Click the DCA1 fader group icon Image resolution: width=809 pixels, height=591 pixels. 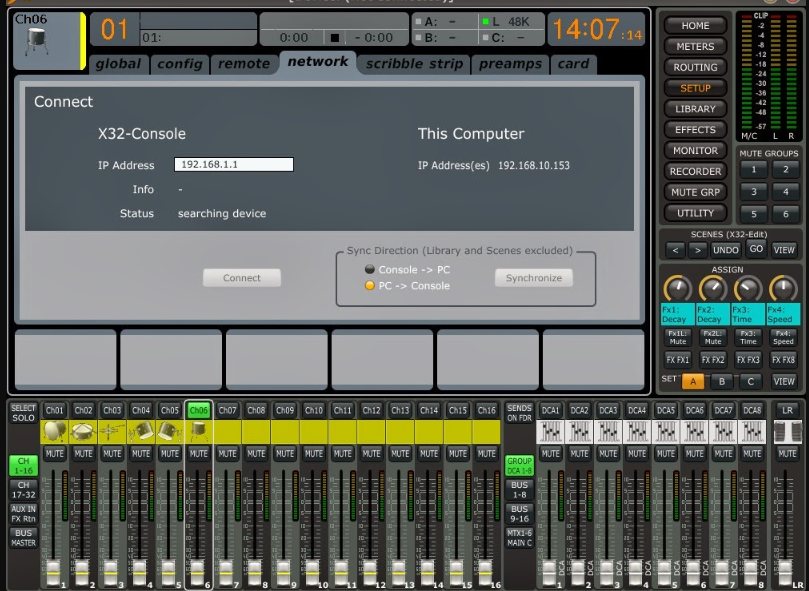click(x=550, y=431)
